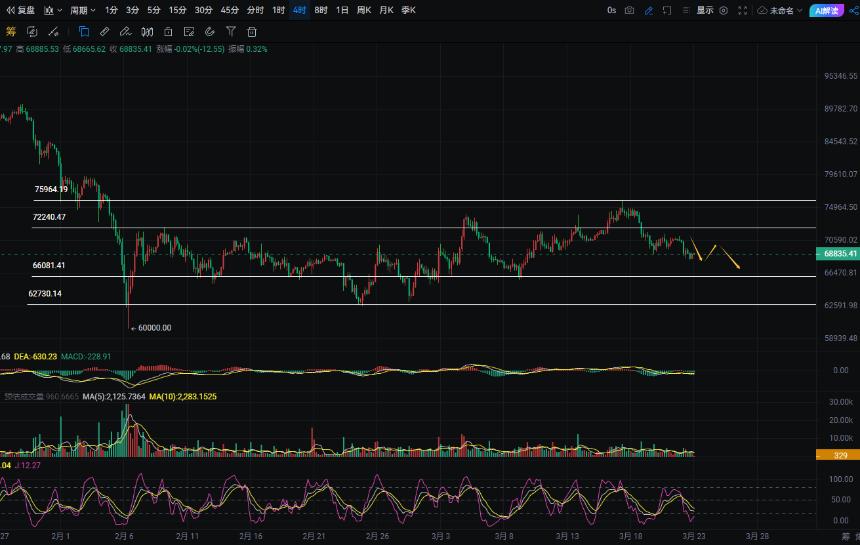The image size is (860, 545).
Task: Click the 2月 6 date axis label
Action: click(124, 536)
